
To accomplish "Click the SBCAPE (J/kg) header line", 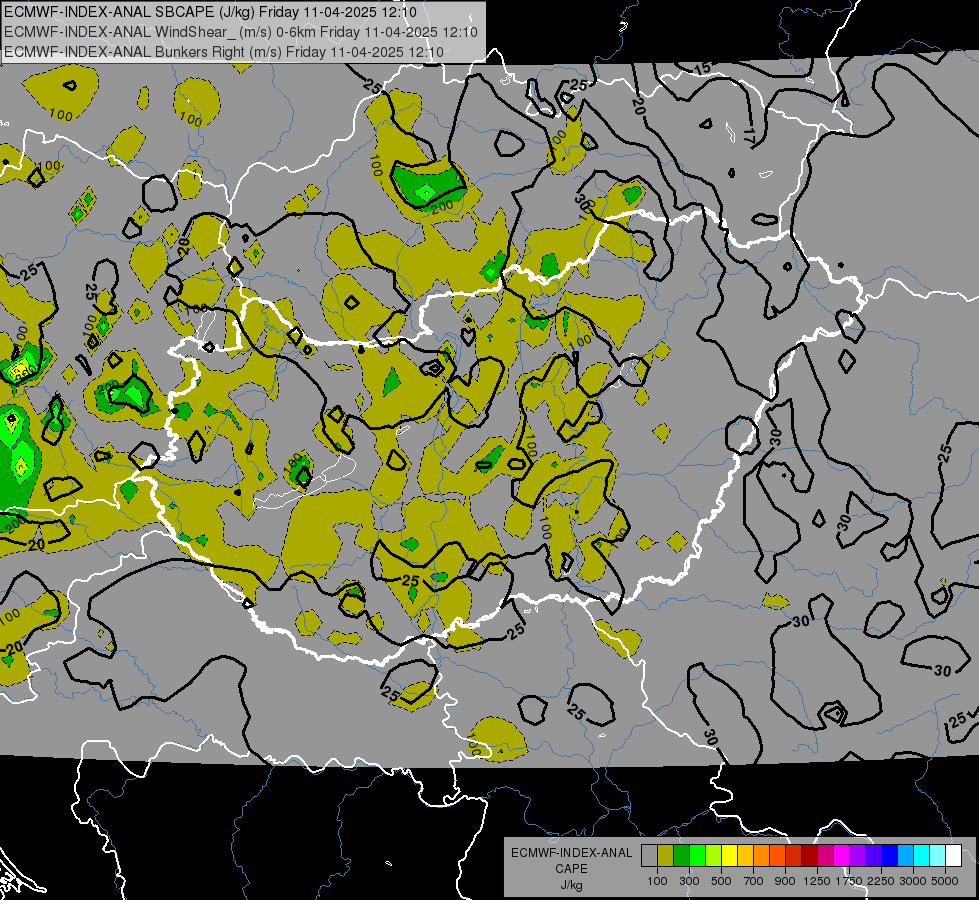I will point(210,12).
